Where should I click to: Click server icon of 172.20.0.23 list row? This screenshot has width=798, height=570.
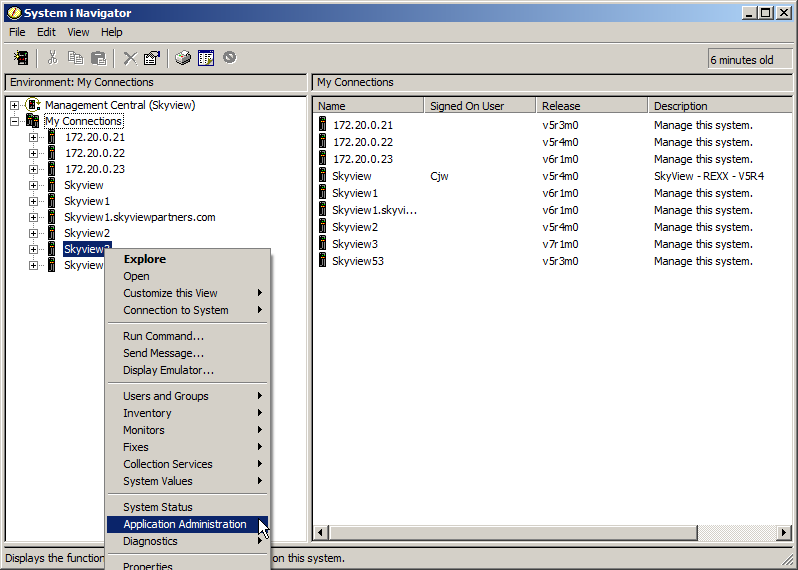(x=322, y=159)
